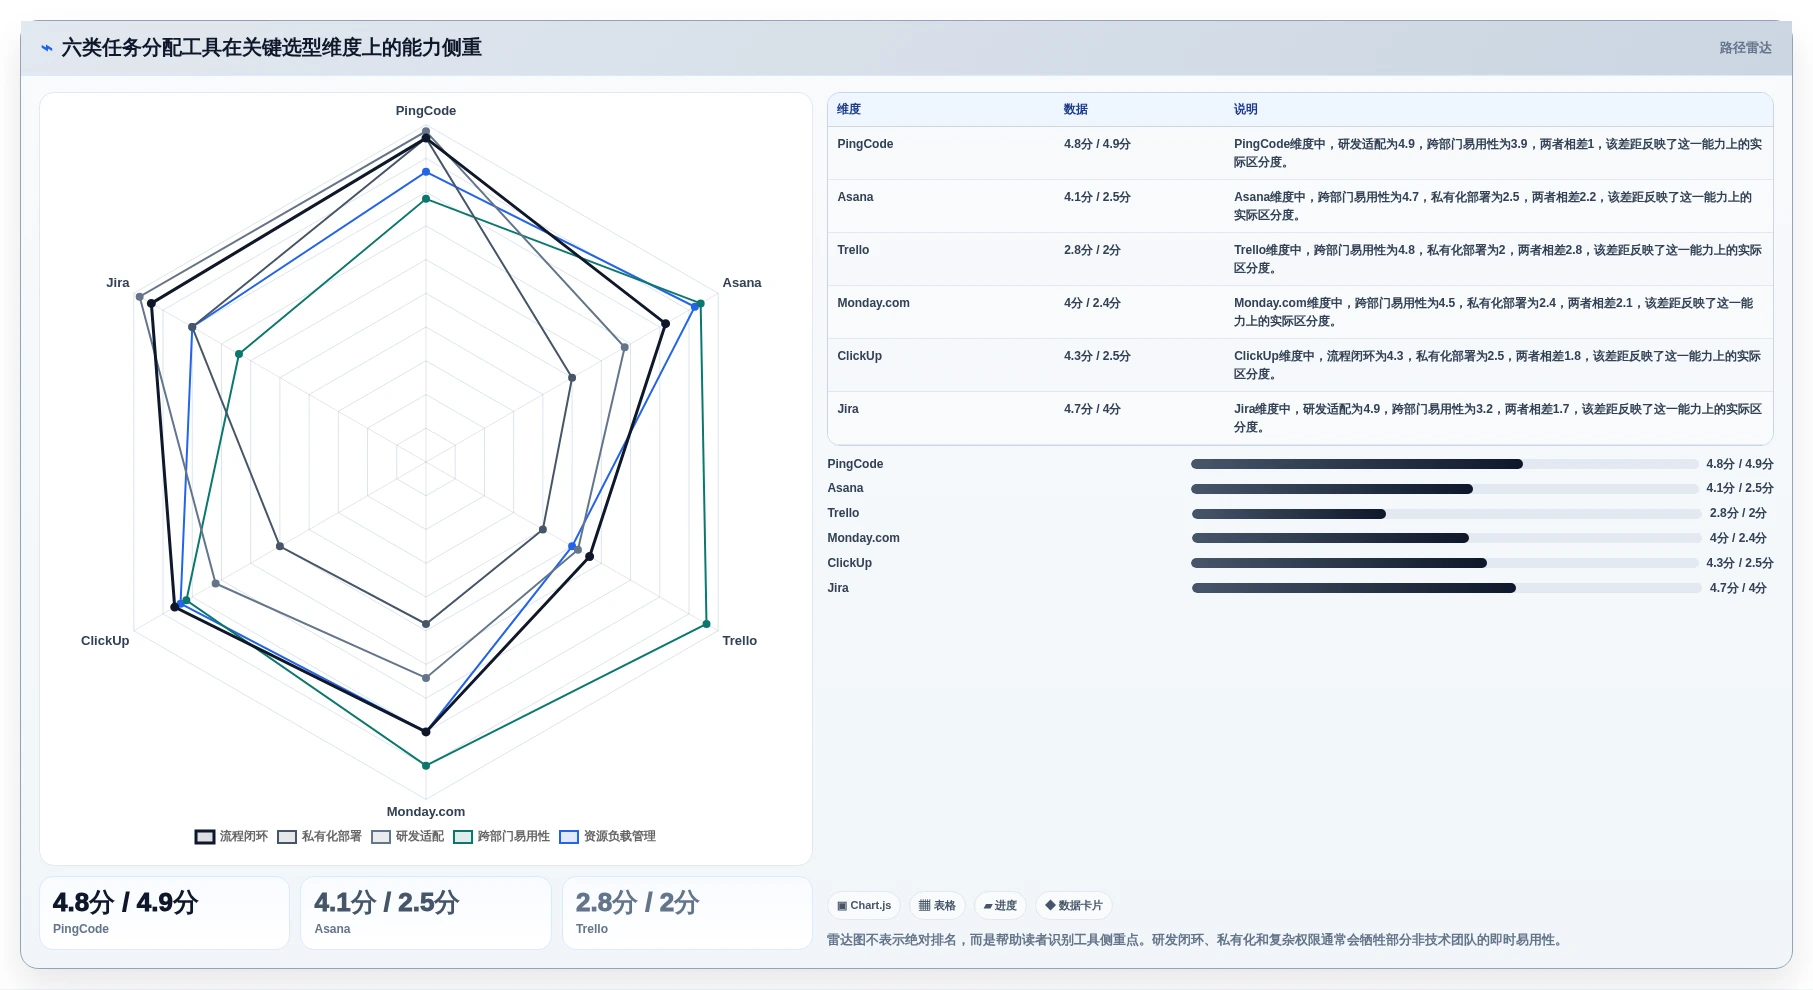Click table value 4.1分 / 2.5分 for Asana
This screenshot has width=1813, height=990.
tap(1097, 197)
